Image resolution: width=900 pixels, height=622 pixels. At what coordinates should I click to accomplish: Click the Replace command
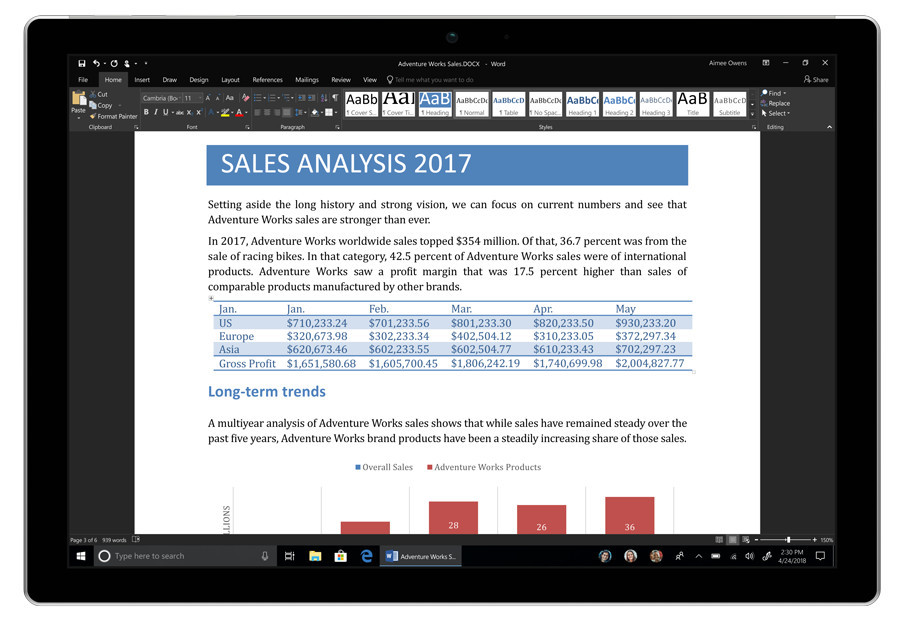(x=775, y=103)
